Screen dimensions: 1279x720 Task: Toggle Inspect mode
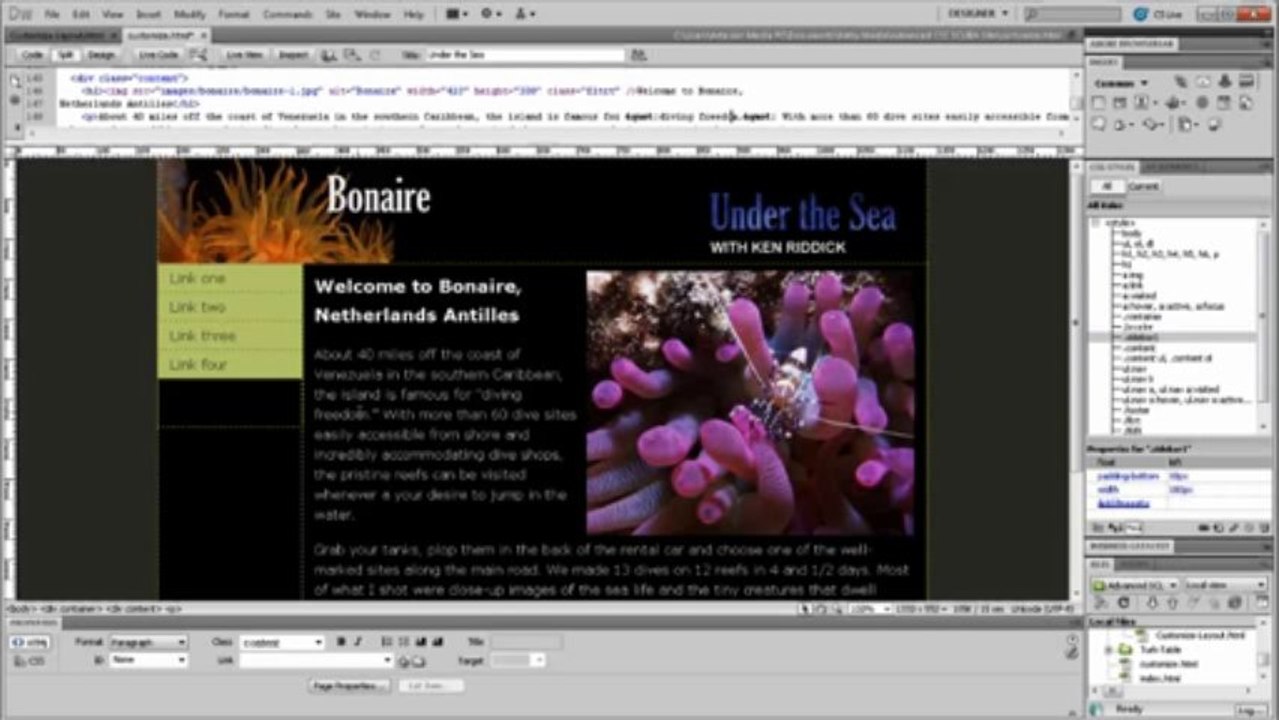pyautogui.click(x=293, y=55)
